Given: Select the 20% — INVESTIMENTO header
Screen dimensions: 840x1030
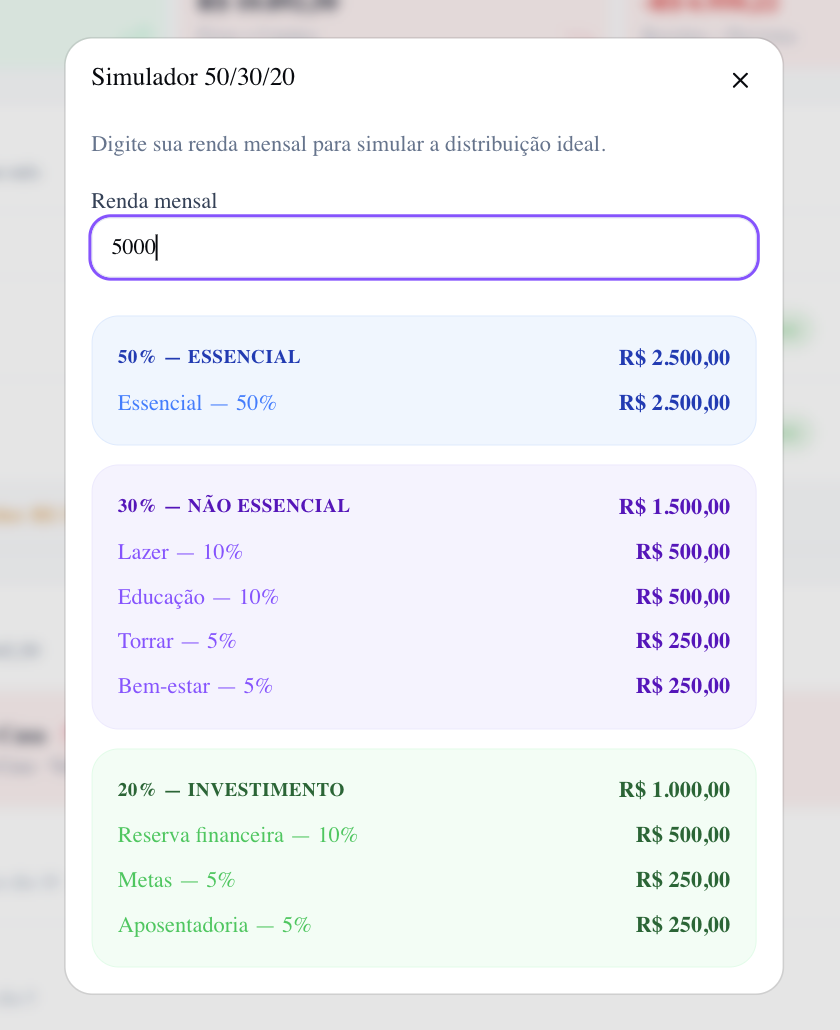Looking at the screenshot, I should point(424,790).
